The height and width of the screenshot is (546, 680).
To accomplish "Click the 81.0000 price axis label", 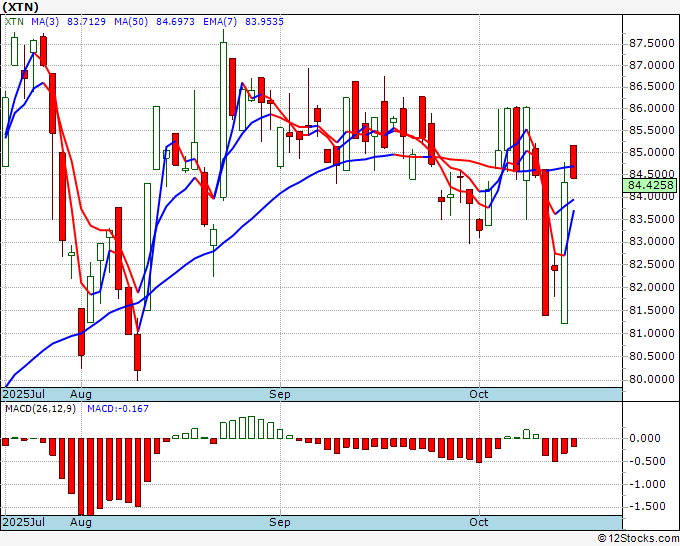I will (652, 333).
